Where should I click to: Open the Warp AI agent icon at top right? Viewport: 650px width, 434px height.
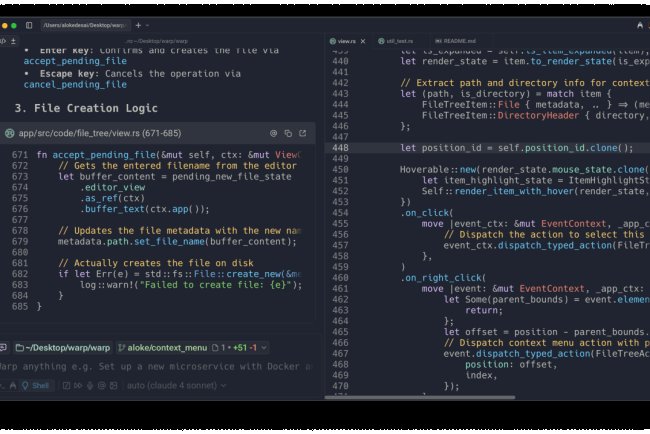pyautogui.click(x=640, y=26)
